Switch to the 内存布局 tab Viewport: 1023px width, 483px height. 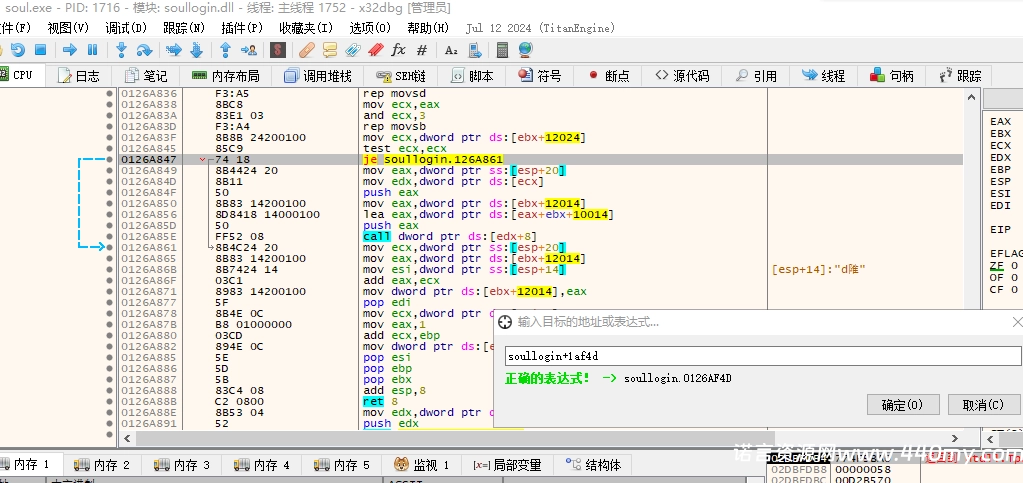pos(226,76)
